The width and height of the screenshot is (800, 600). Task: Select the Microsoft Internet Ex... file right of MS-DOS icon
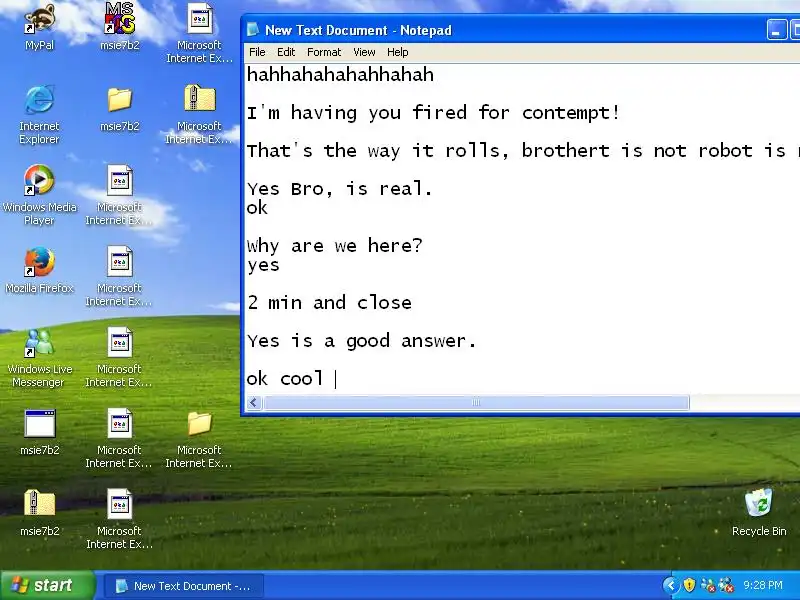(x=199, y=33)
